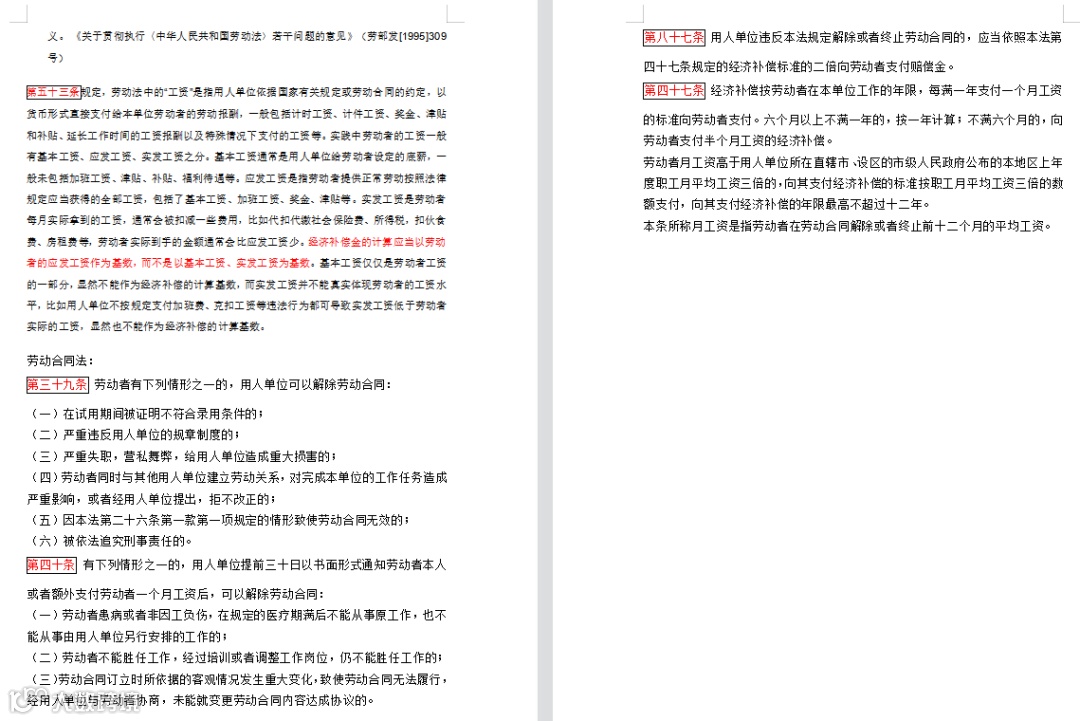Screen dimensions: 1080x721
Task: Click the line 四十七条规定的经济补偿标准的二倍
Action: click(800, 67)
